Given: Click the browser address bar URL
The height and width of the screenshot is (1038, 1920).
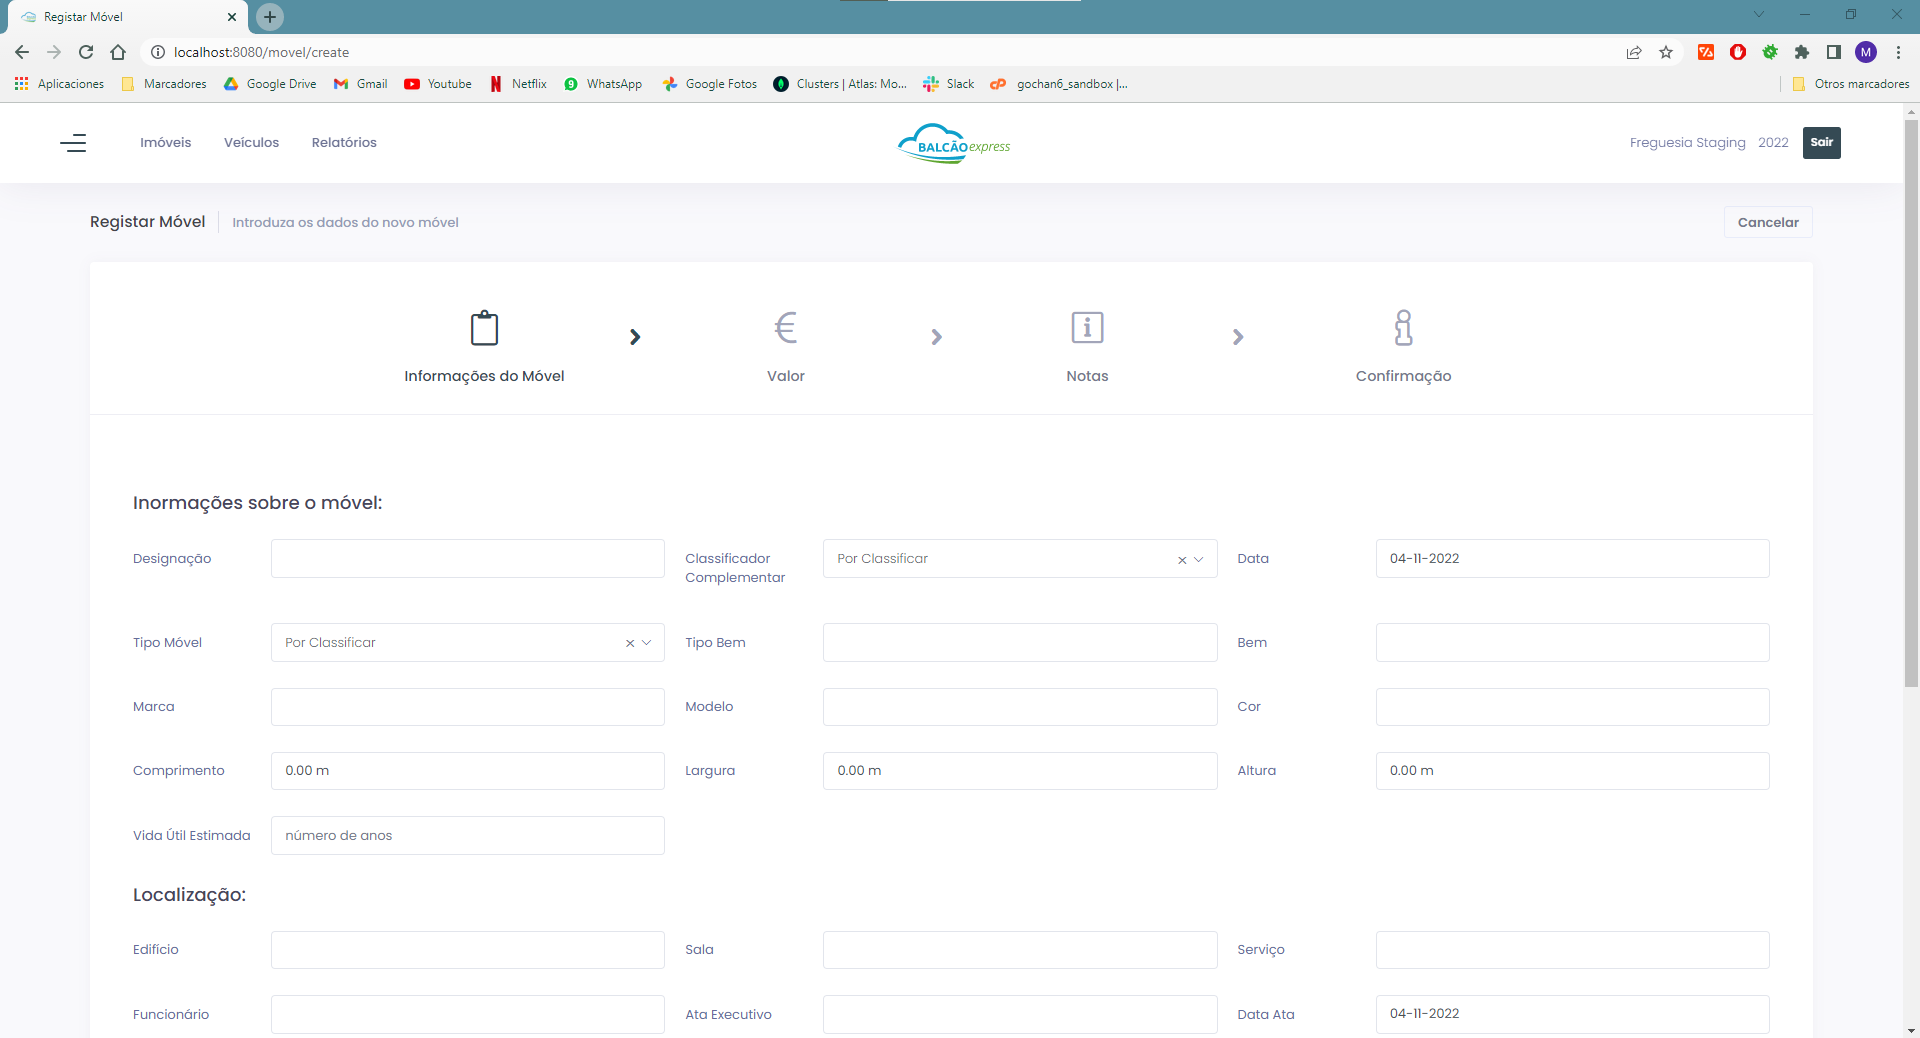Looking at the screenshot, I should tap(261, 52).
